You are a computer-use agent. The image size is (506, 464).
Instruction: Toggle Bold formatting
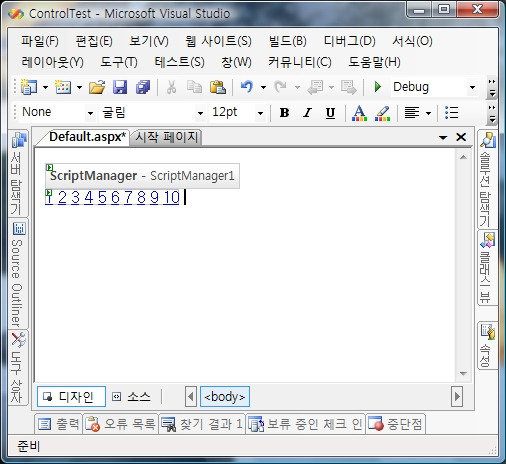coord(284,113)
